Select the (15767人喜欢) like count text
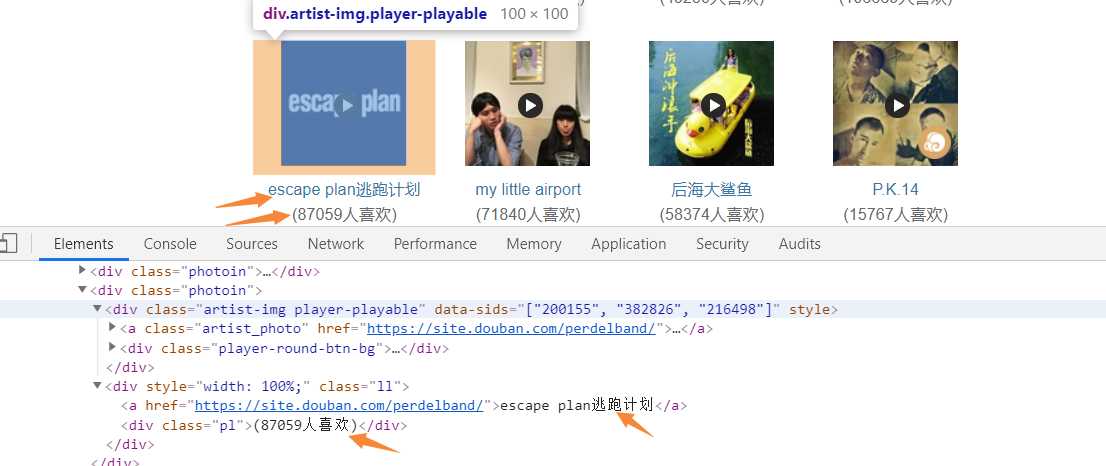This screenshot has height=466, width=1106. click(896, 214)
